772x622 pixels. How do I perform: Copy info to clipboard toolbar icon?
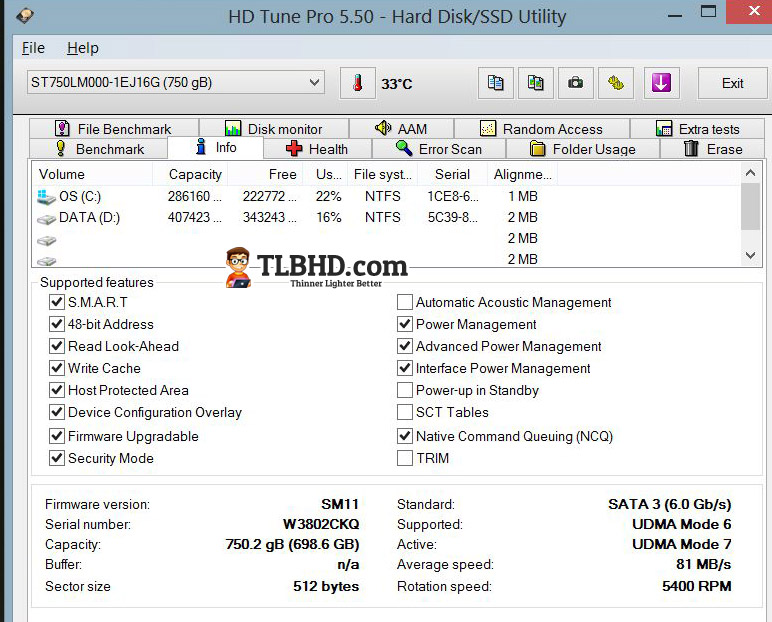tap(496, 83)
